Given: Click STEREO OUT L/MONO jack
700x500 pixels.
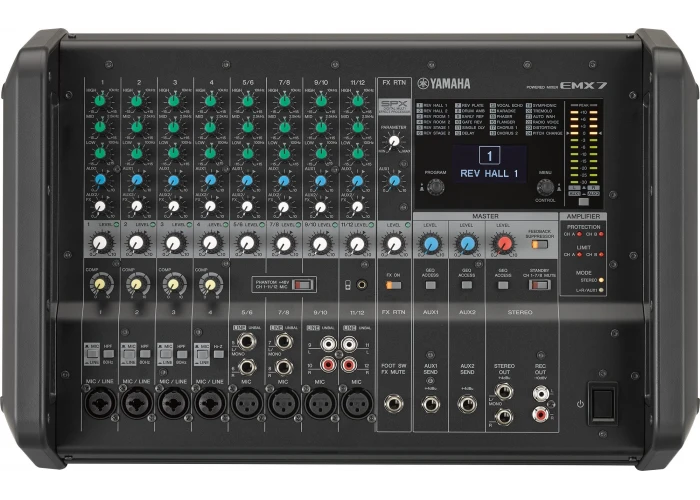Looking at the screenshot, I should [x=504, y=392].
